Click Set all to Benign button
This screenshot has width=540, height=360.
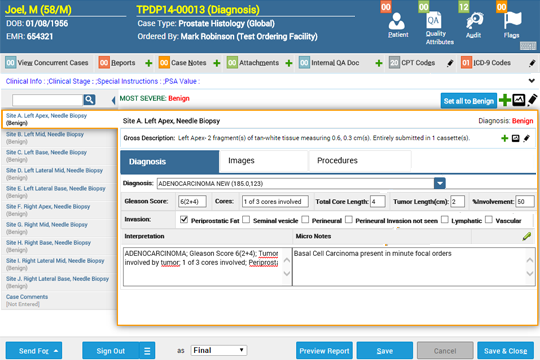click(x=468, y=101)
